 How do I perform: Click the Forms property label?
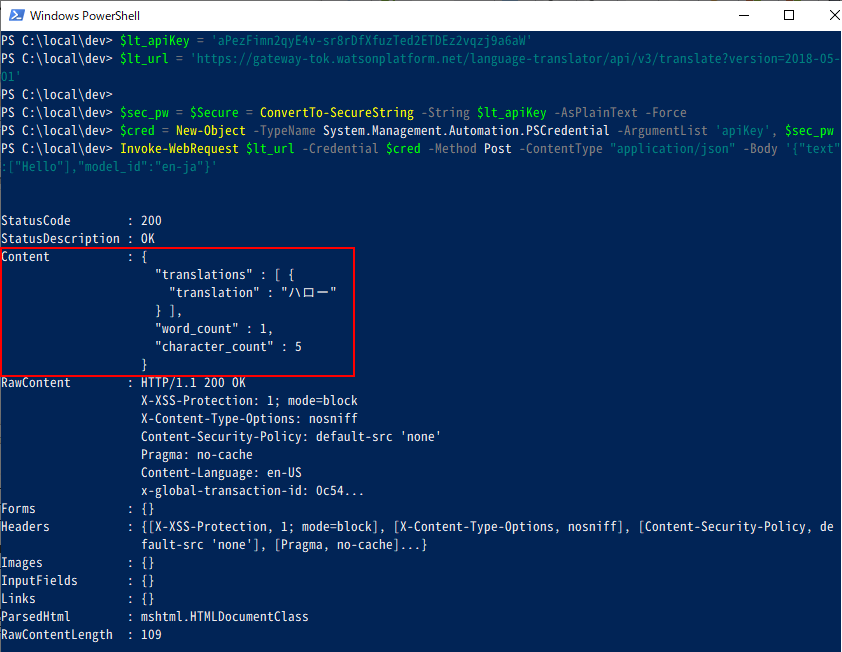18,509
